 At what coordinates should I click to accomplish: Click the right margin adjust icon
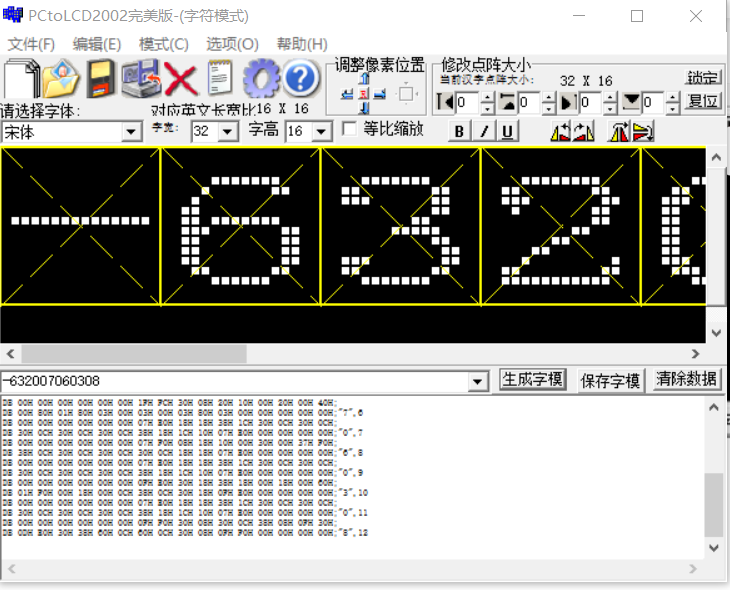click(x=568, y=102)
